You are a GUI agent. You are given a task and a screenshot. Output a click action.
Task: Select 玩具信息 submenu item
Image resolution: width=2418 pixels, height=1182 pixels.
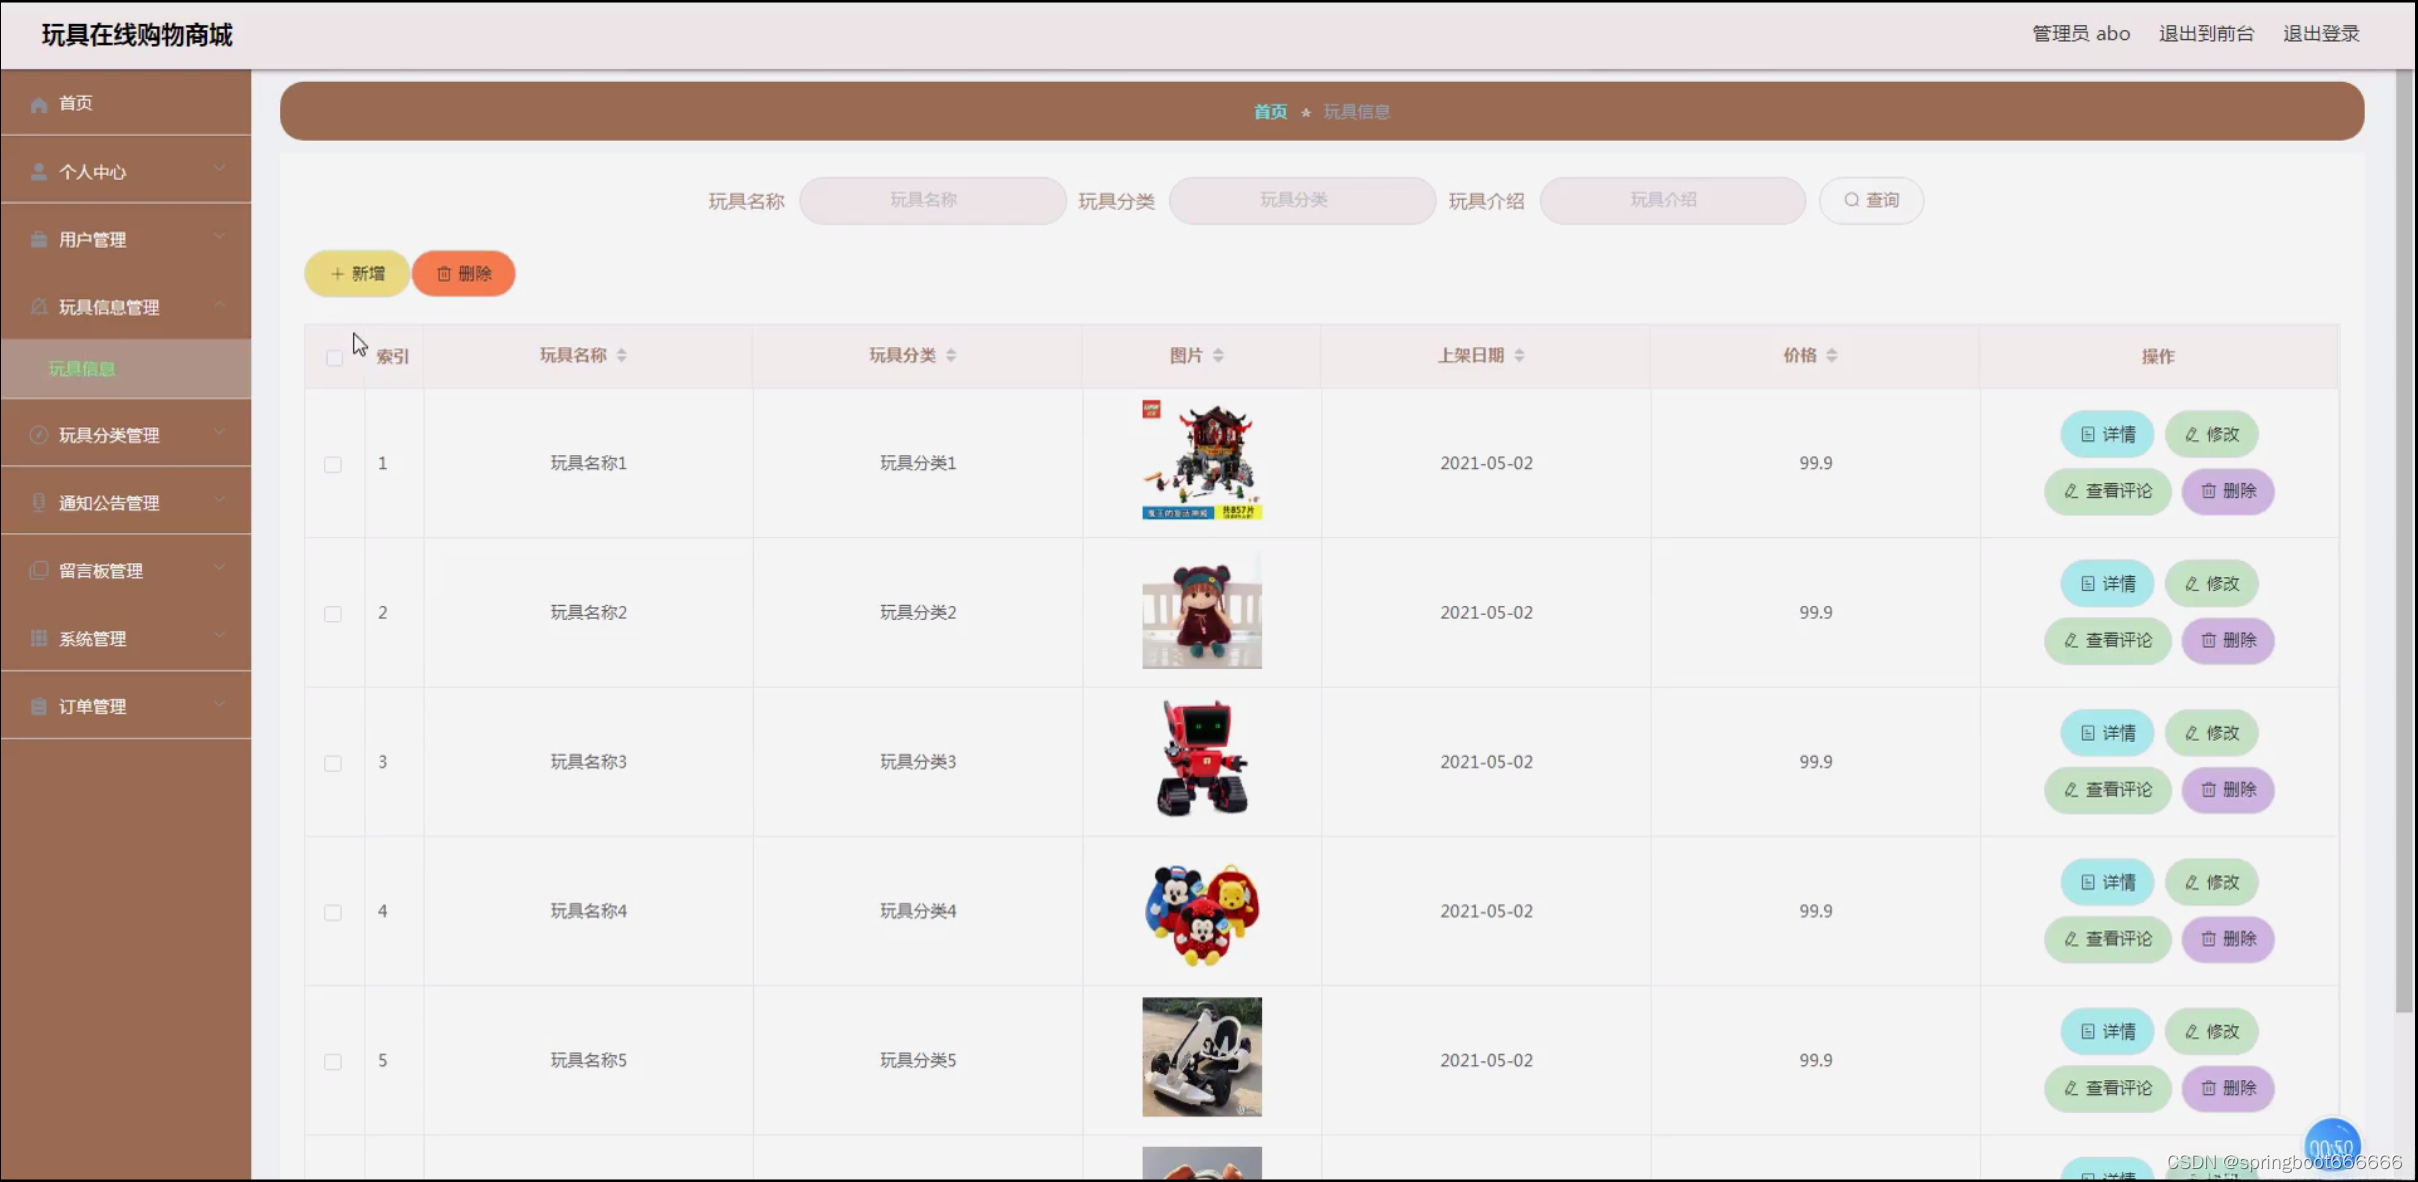82,369
